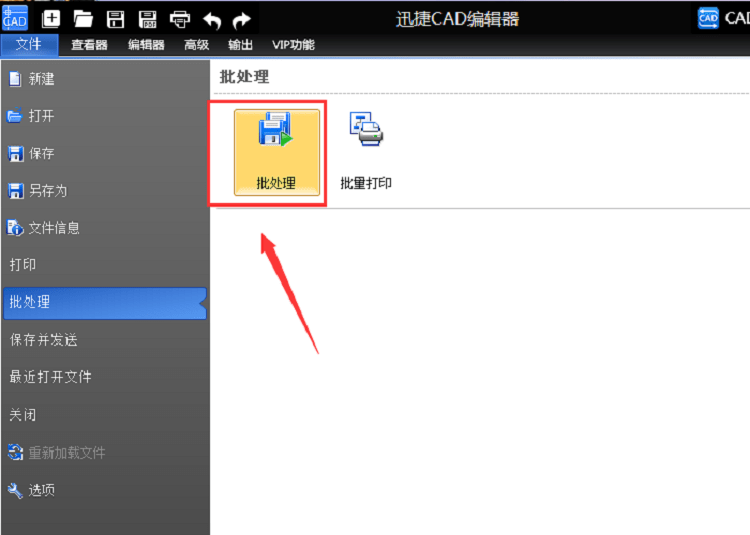750x535 pixels.
Task: Switch to the 编辑器 tab
Action: [146, 45]
